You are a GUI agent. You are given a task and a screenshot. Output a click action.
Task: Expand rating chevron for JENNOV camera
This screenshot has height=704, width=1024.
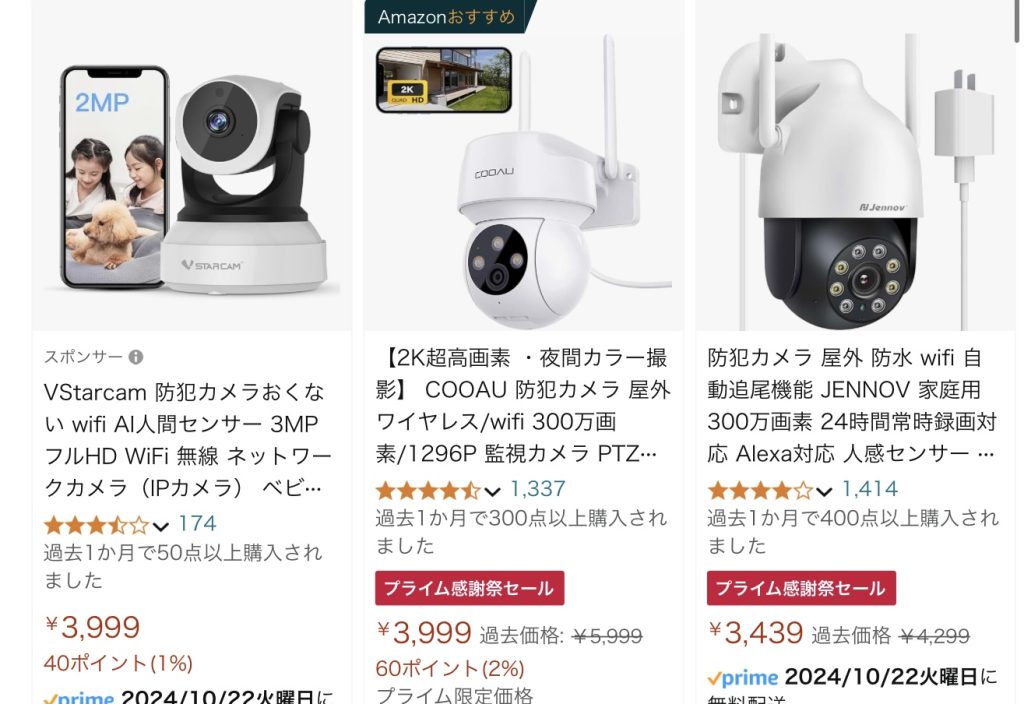(x=824, y=491)
